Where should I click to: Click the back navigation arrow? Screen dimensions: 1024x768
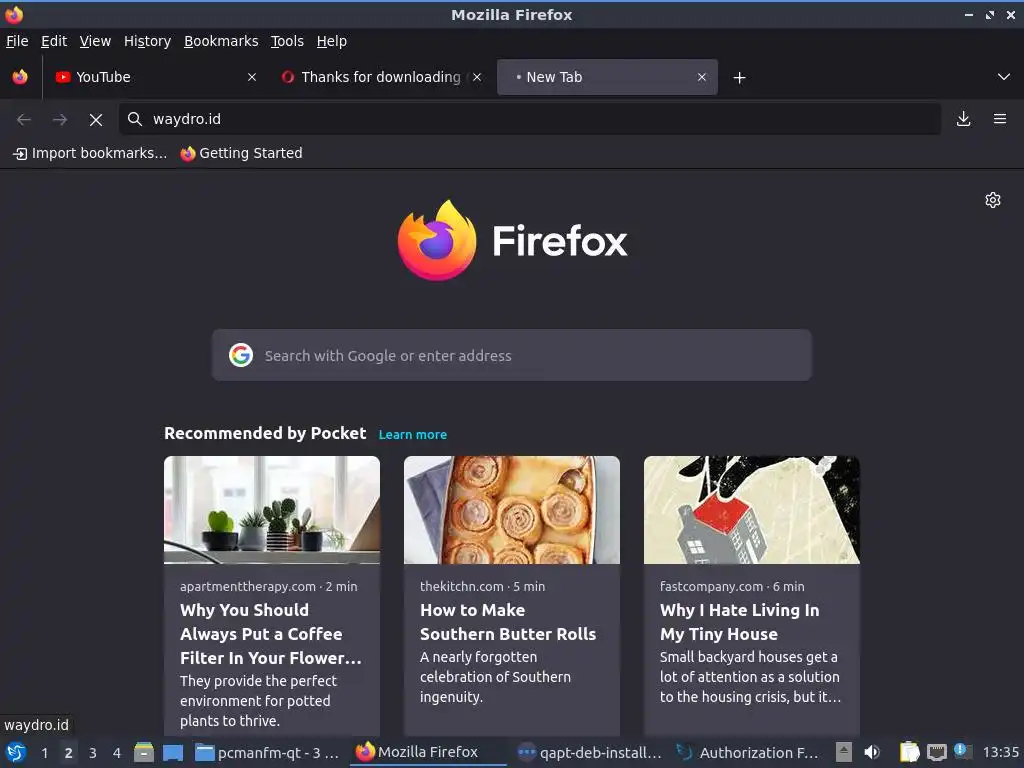[x=24, y=120]
